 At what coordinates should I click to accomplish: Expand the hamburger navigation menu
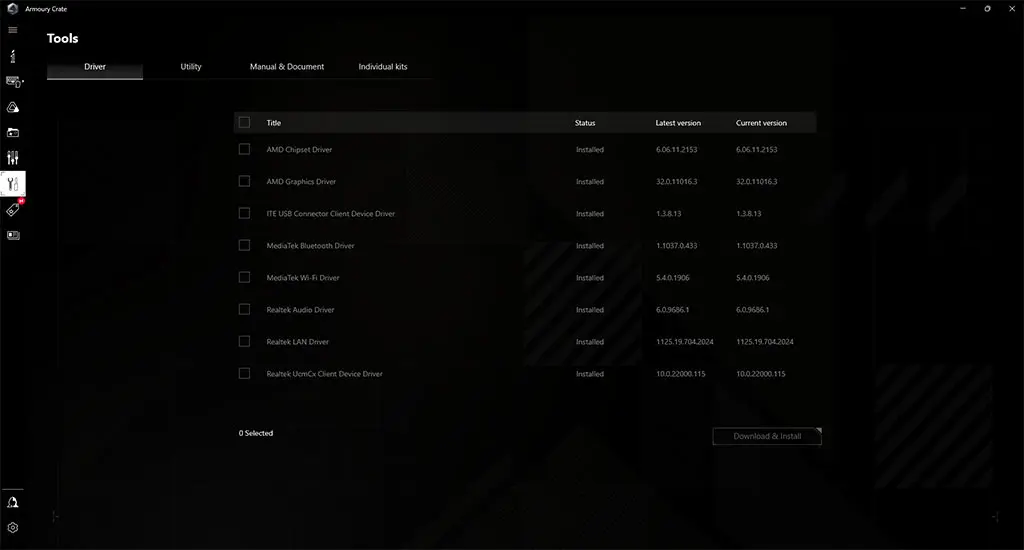13,30
